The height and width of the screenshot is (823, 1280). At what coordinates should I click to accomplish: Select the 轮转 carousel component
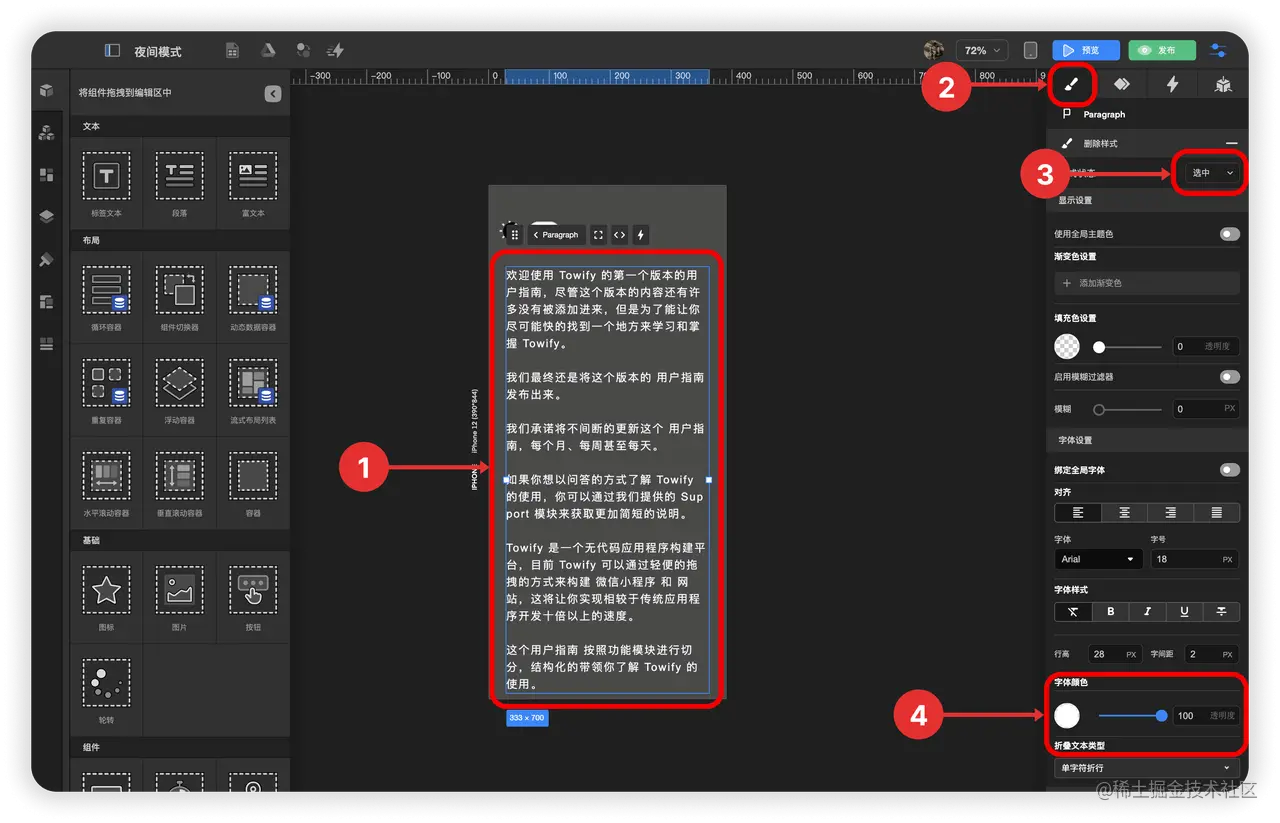point(106,690)
